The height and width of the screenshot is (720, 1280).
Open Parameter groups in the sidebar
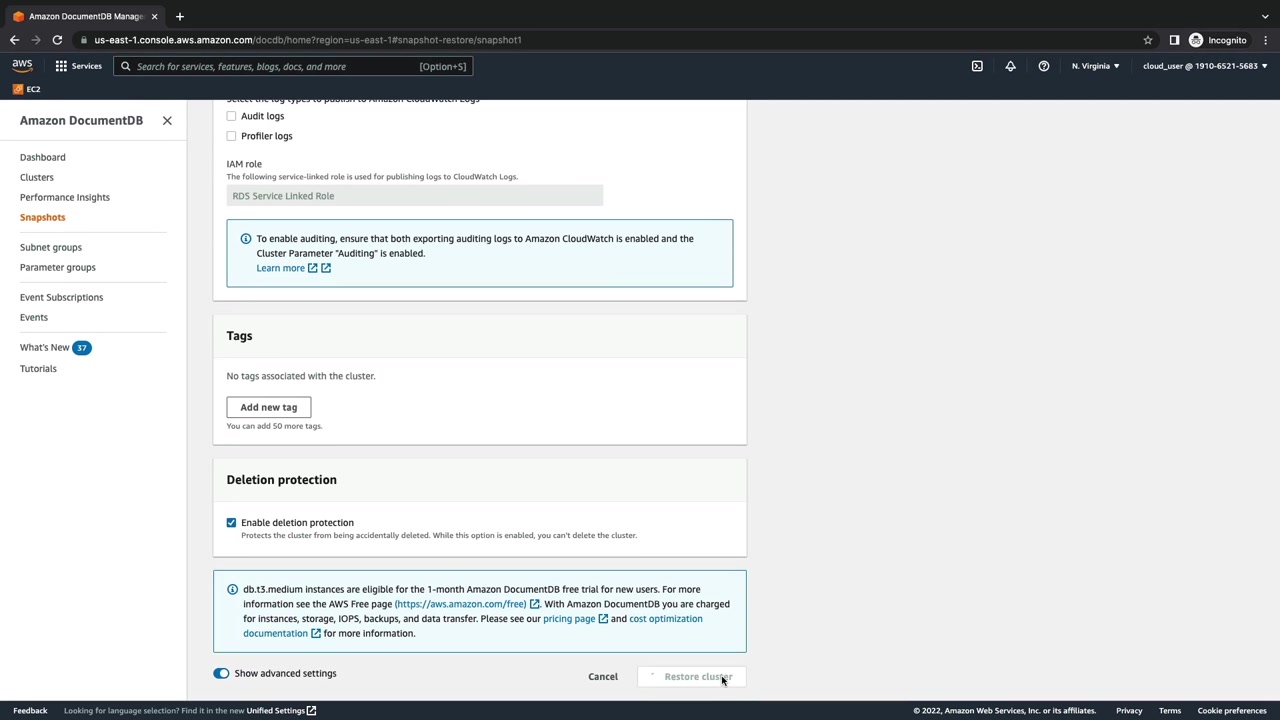58,267
